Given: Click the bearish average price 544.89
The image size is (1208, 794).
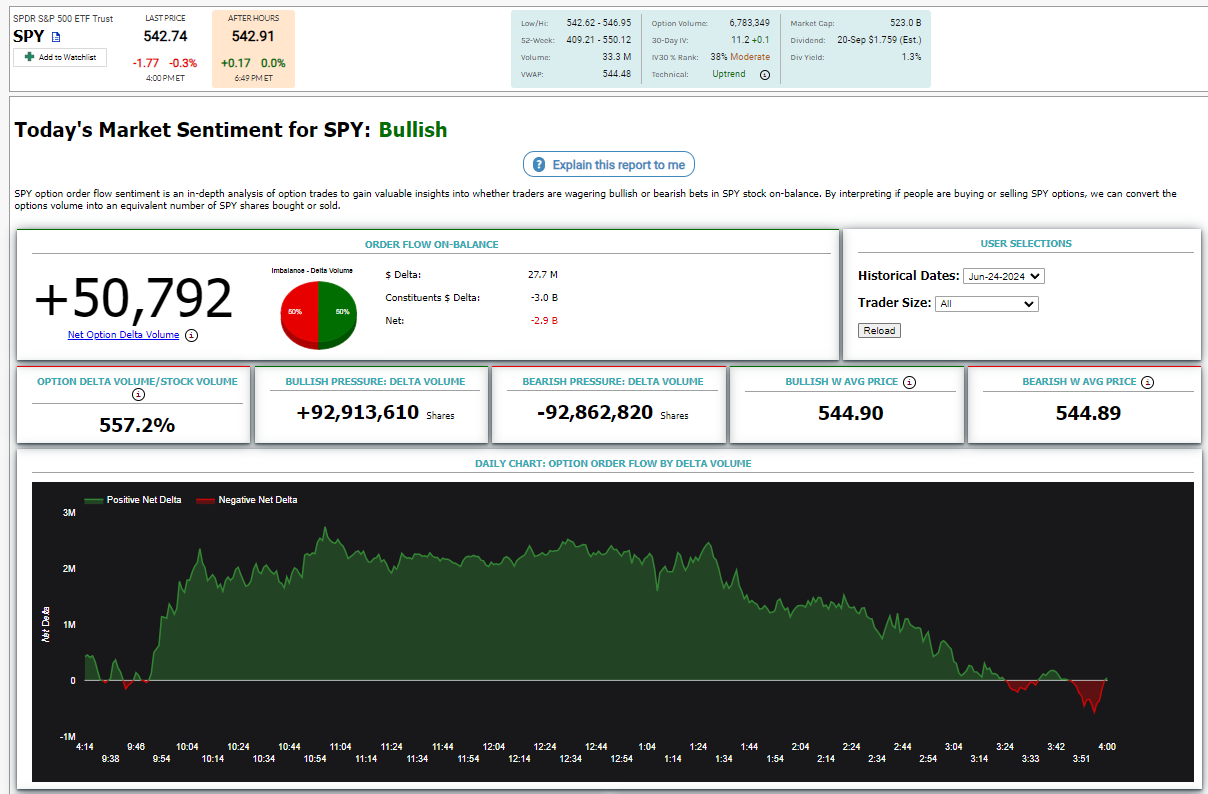Looking at the screenshot, I should (x=1088, y=413).
